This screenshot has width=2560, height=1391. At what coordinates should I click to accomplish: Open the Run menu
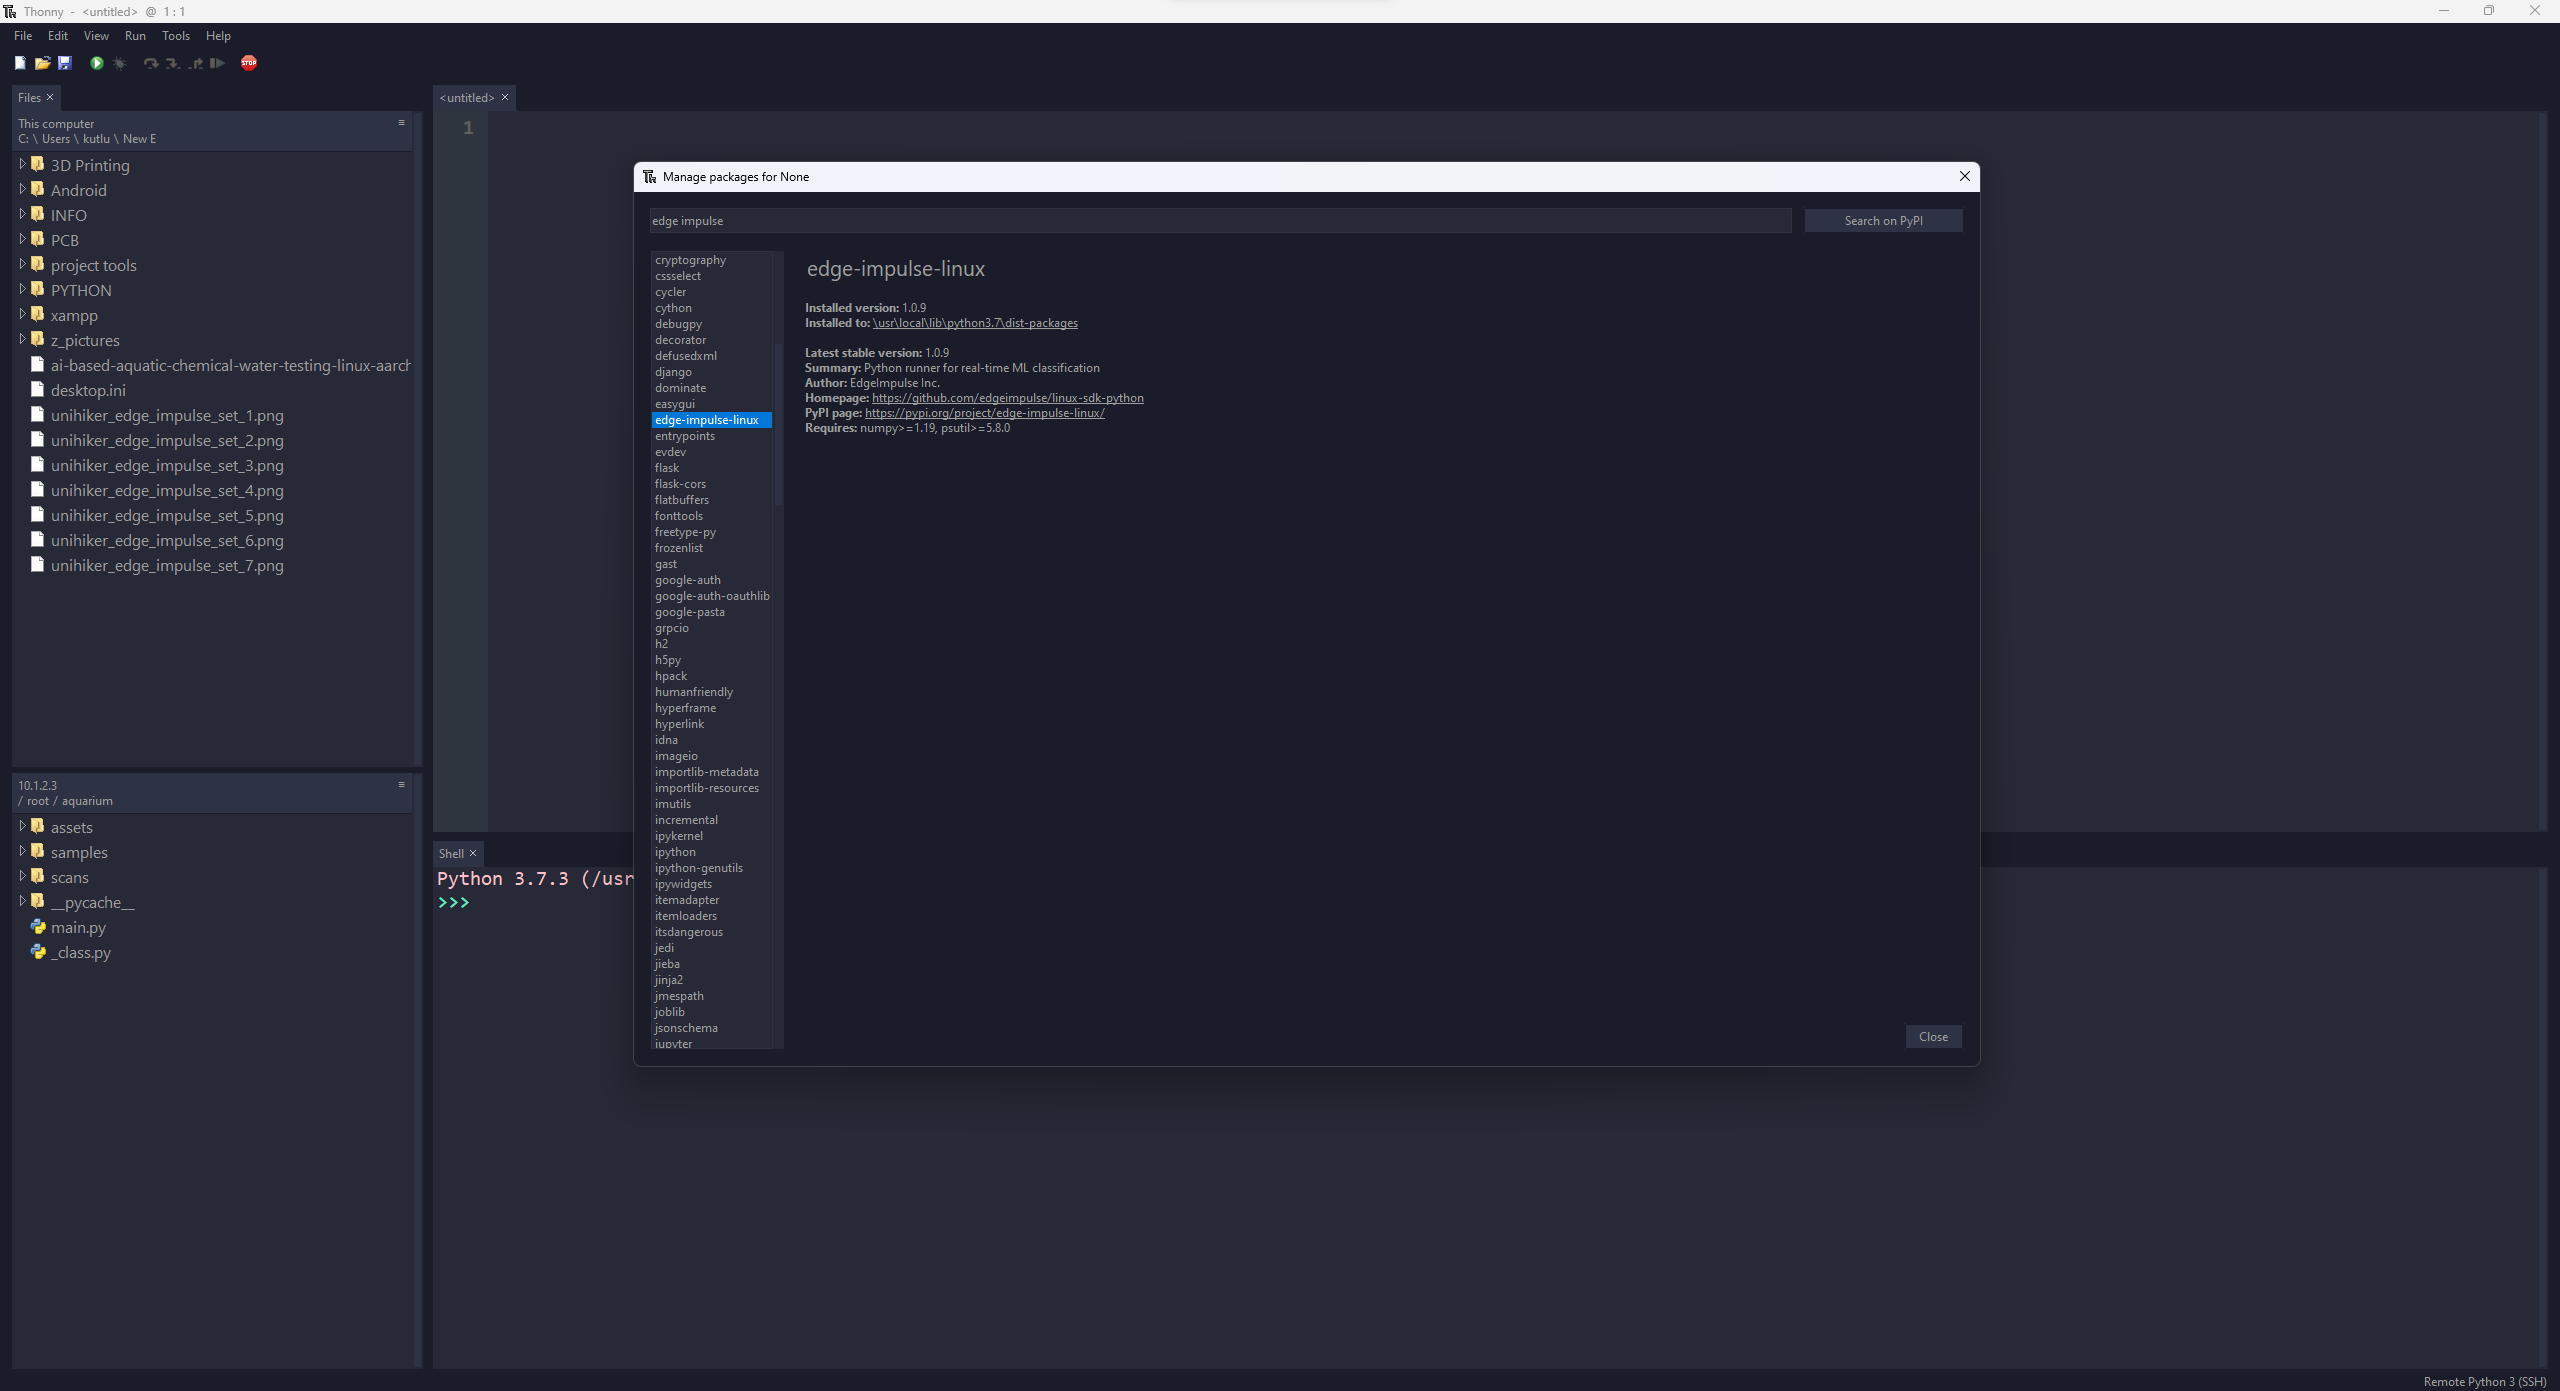point(135,36)
